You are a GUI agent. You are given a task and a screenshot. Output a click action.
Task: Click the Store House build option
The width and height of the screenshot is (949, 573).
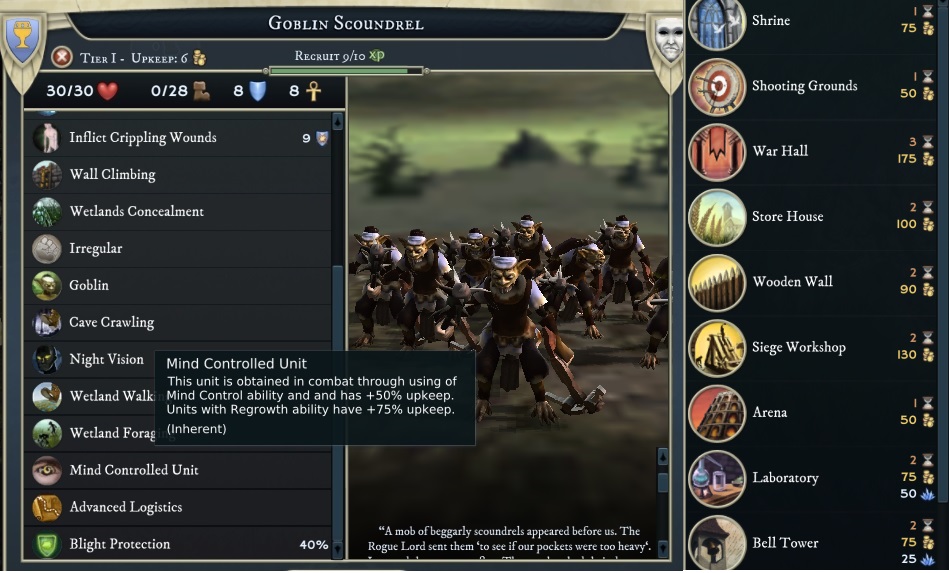pyautogui.click(x=812, y=217)
